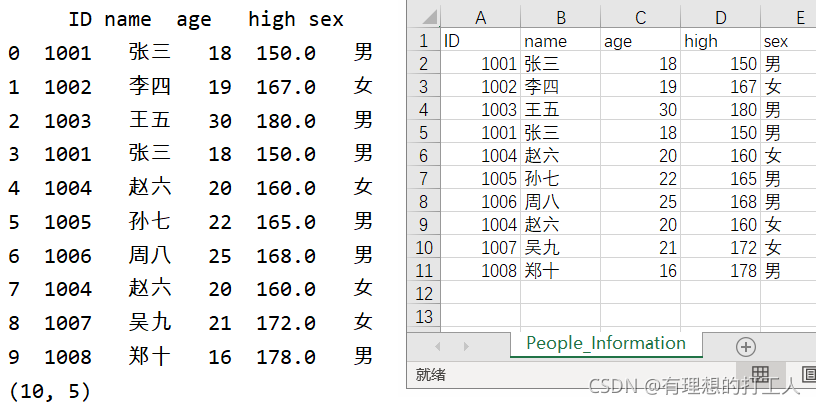Click 167.0 in the printed DataFrame output

tap(286, 86)
